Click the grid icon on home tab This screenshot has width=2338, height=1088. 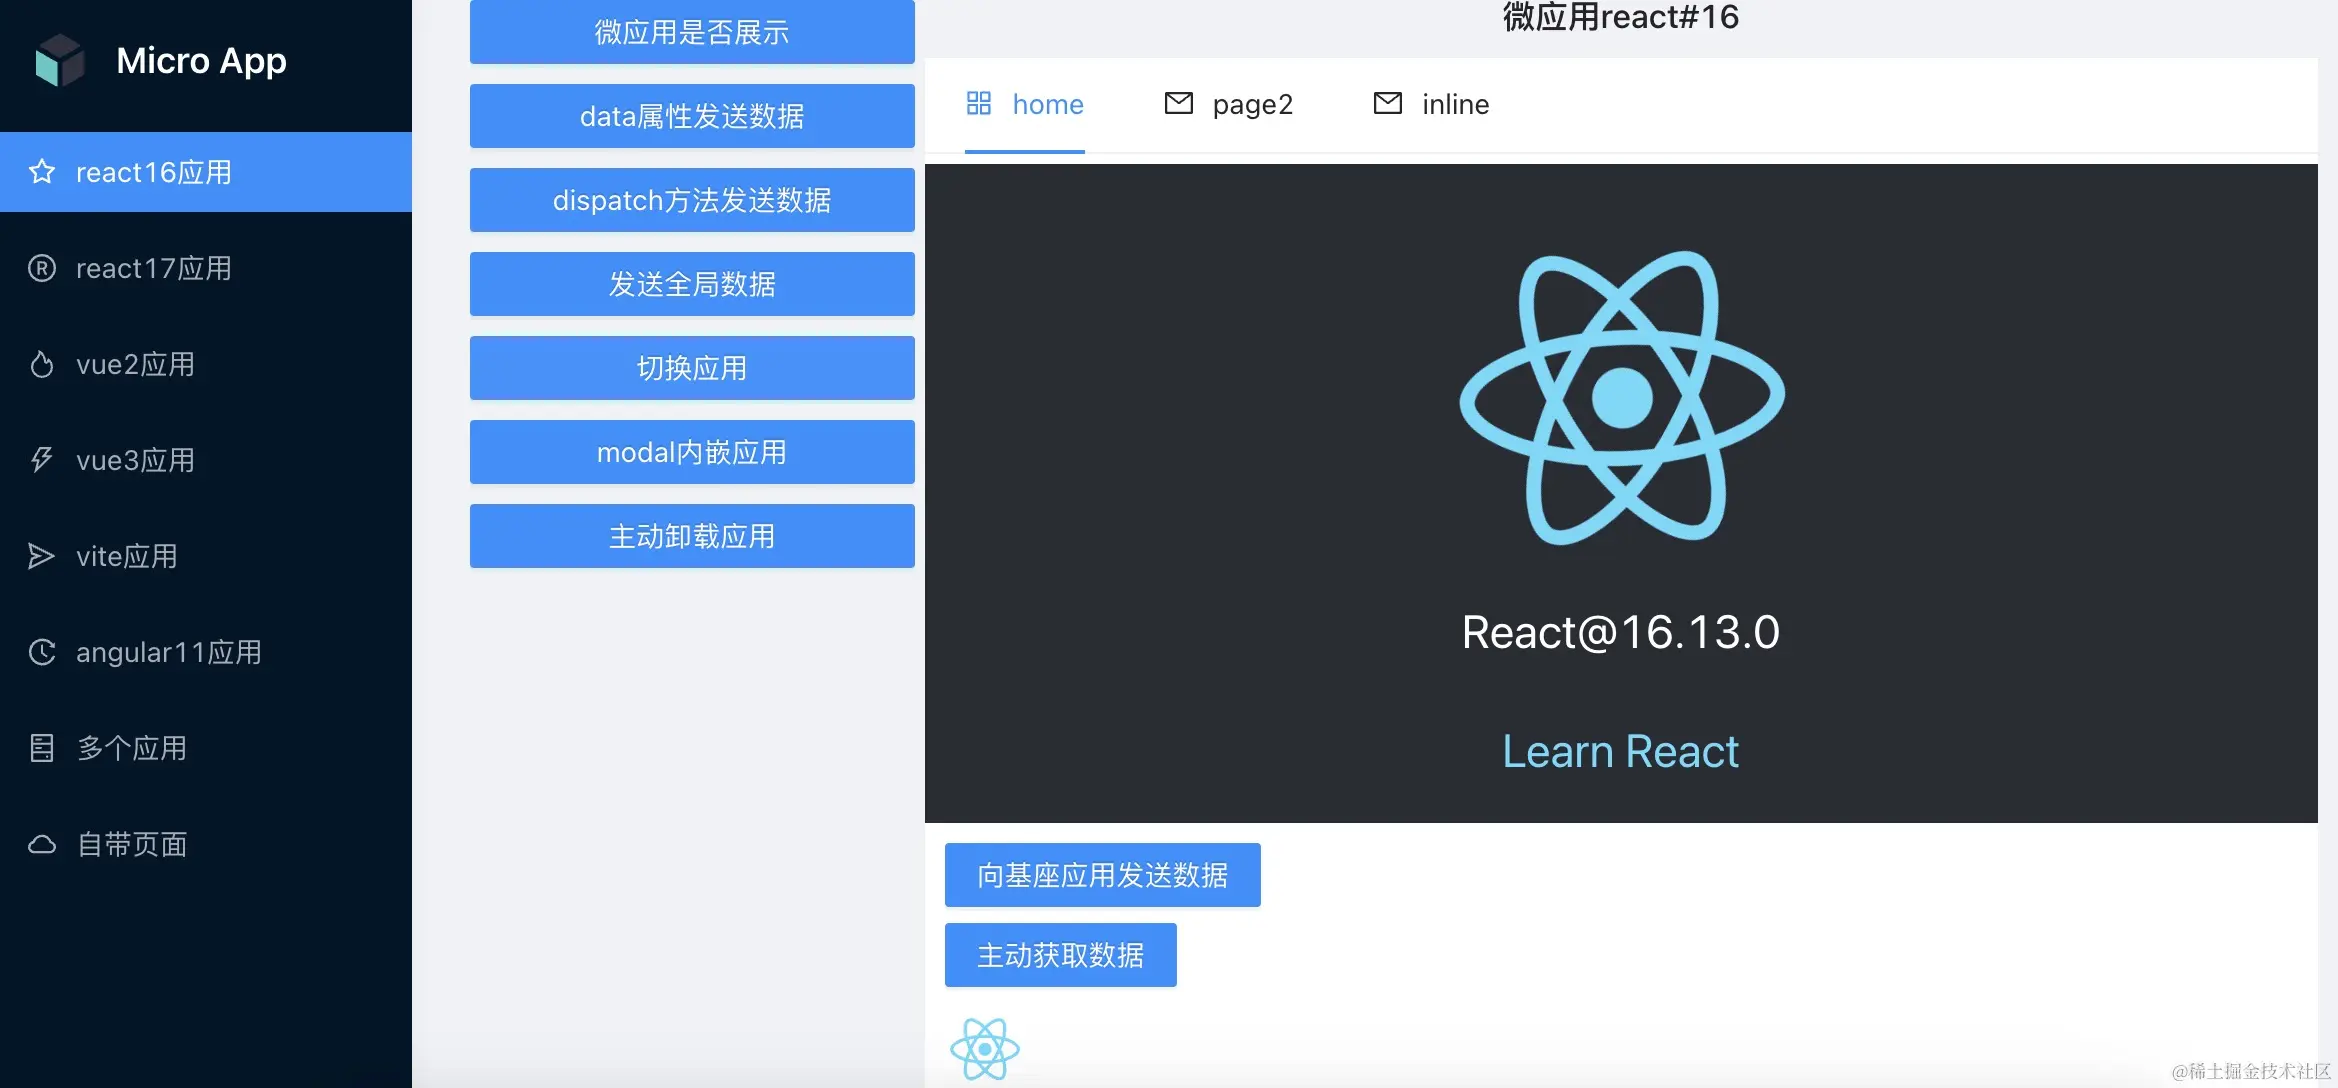click(979, 103)
